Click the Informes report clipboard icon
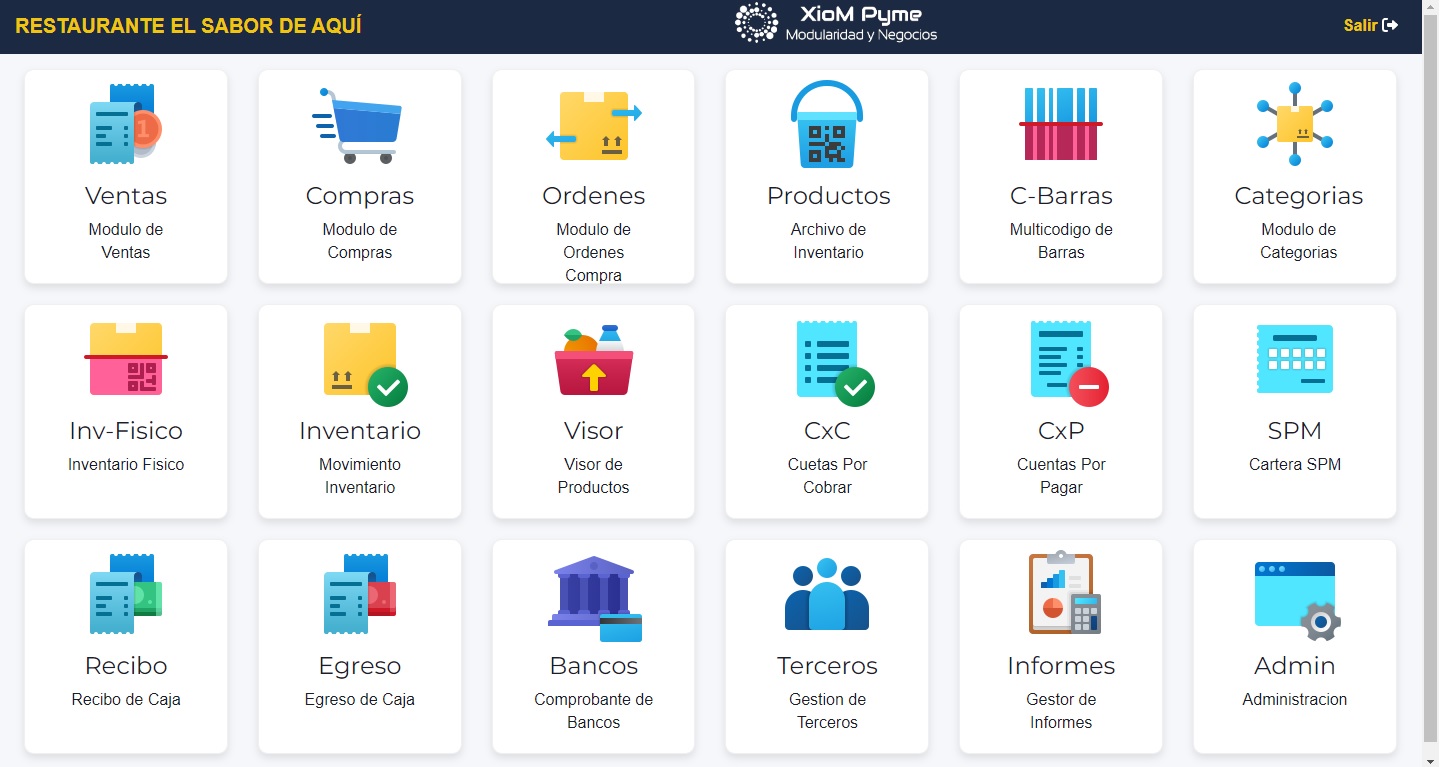1440x767 pixels. tap(1063, 593)
